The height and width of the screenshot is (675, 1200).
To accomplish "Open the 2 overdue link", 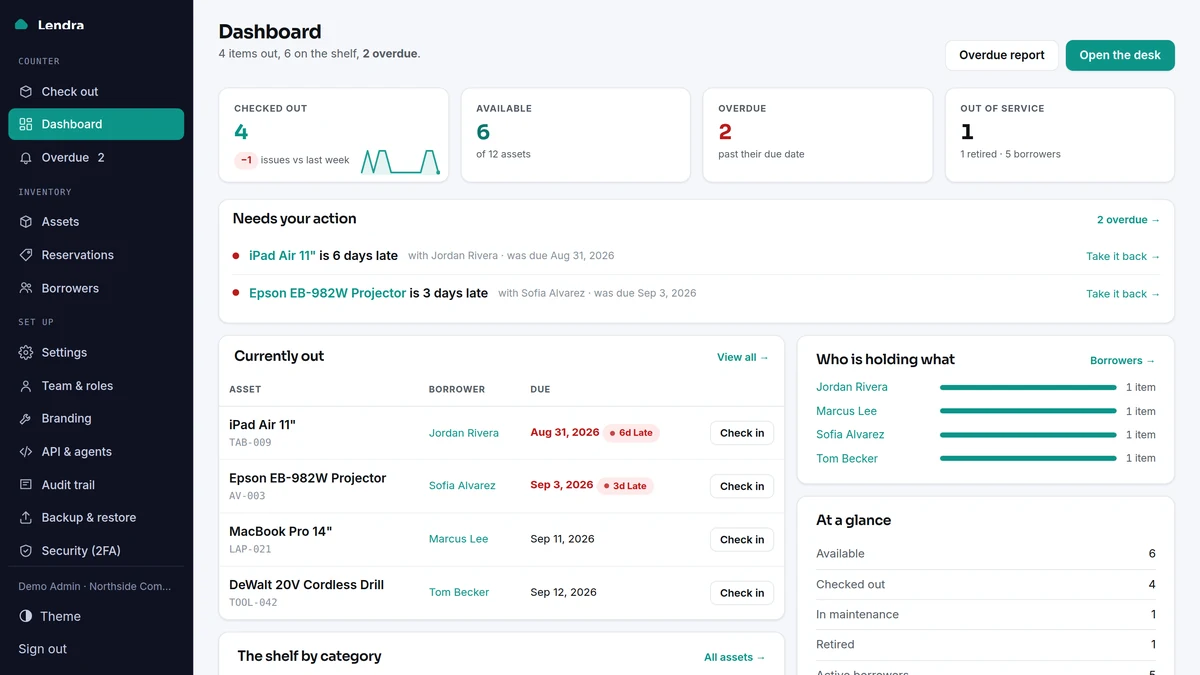I will [x=1128, y=220].
